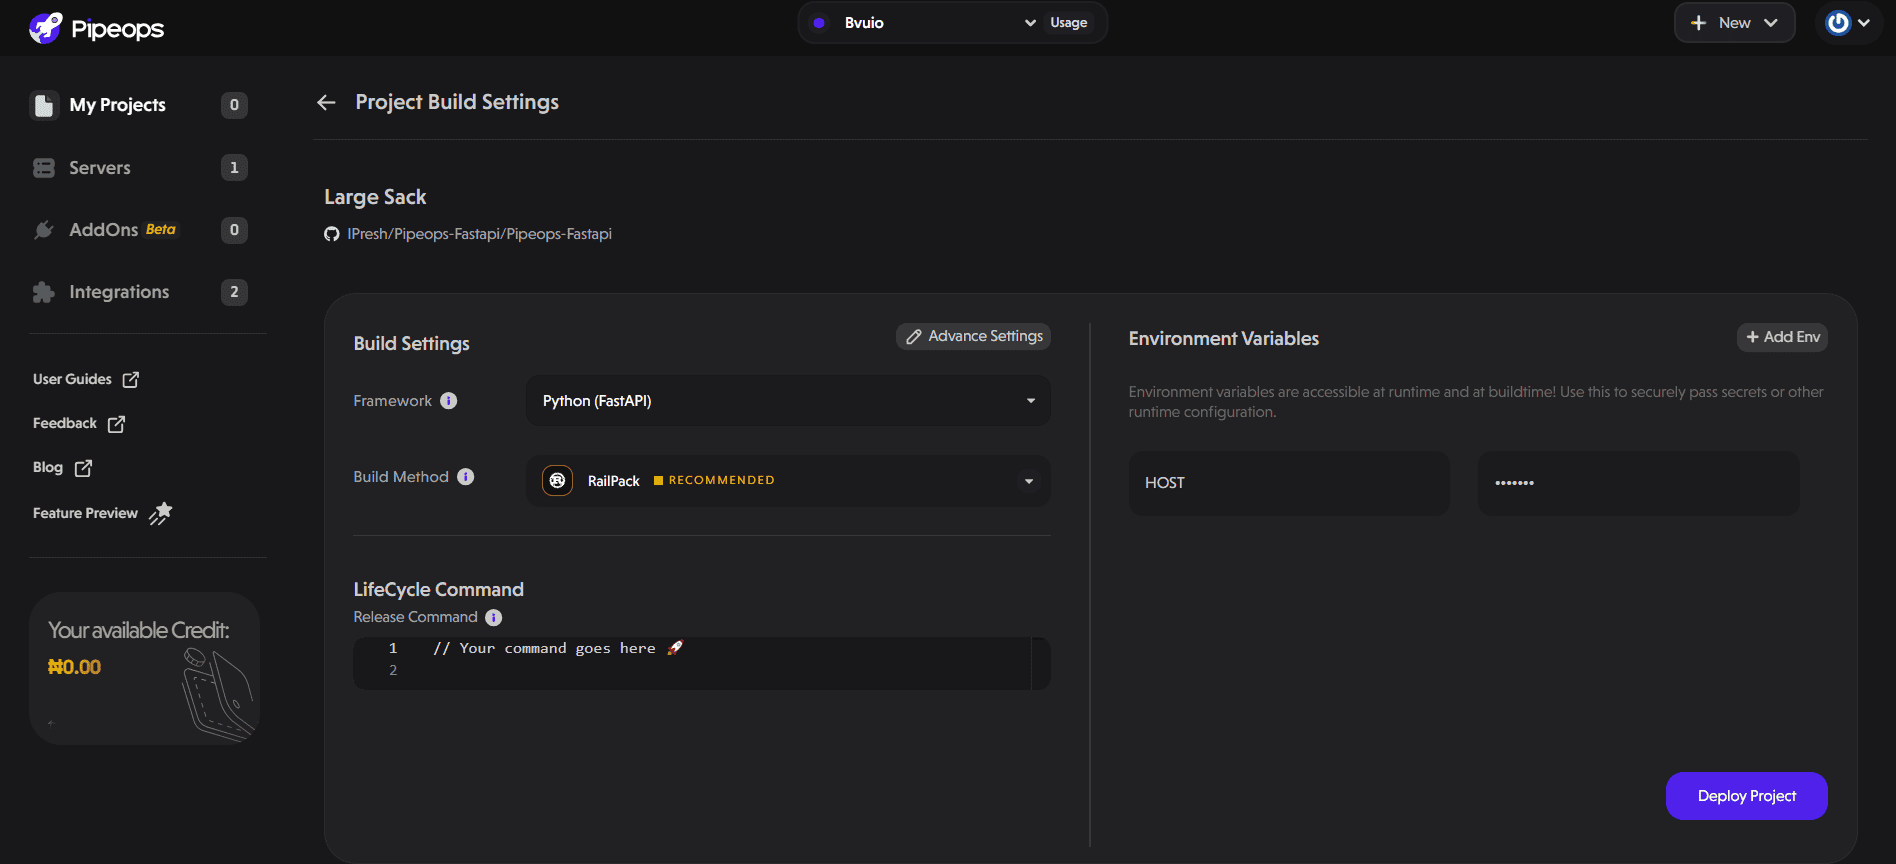Click the Feature Preview shooting star icon
The width and height of the screenshot is (1896, 864).
[x=160, y=513]
